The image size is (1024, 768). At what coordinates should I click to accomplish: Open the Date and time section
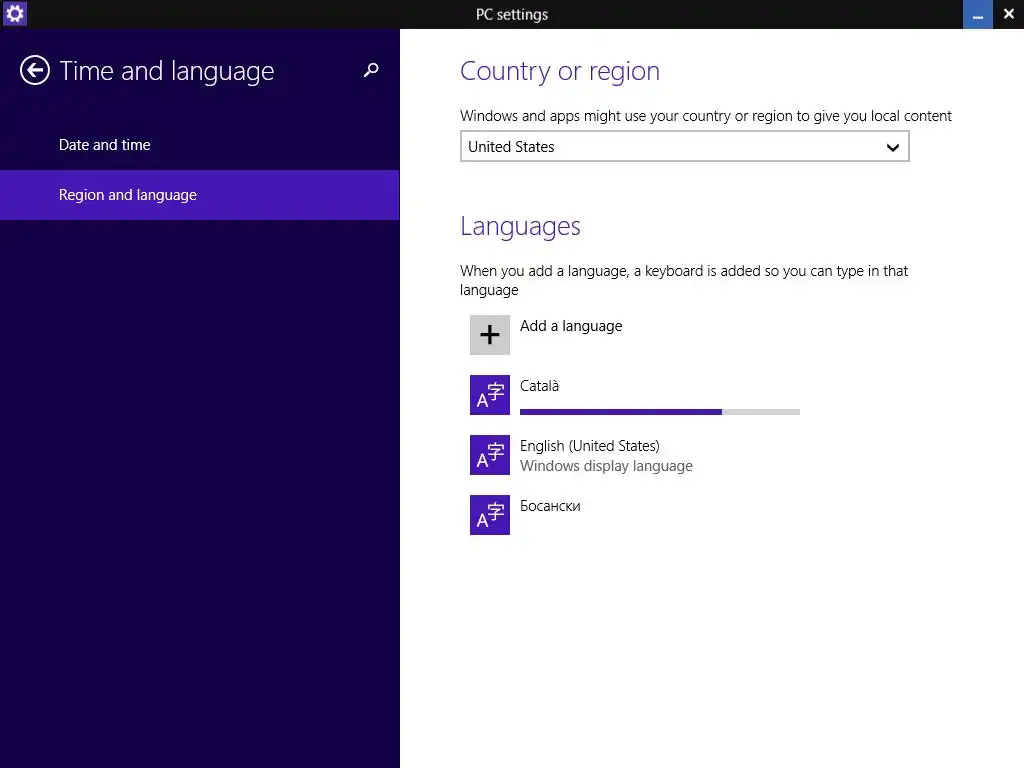click(x=200, y=145)
